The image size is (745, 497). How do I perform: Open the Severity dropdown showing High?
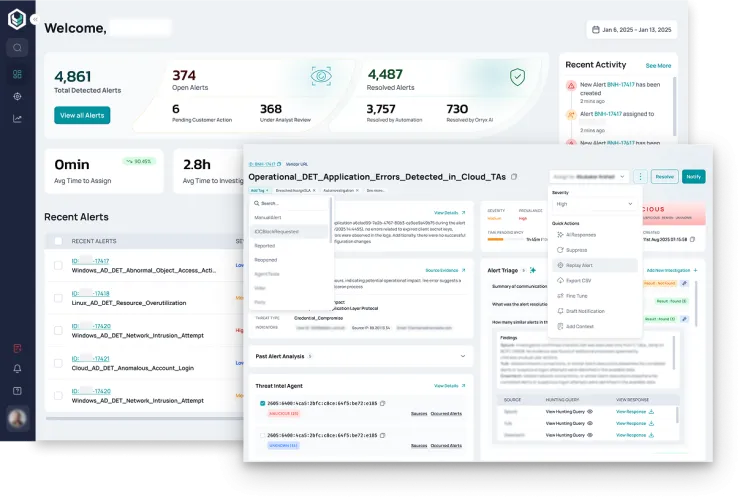[x=594, y=204]
